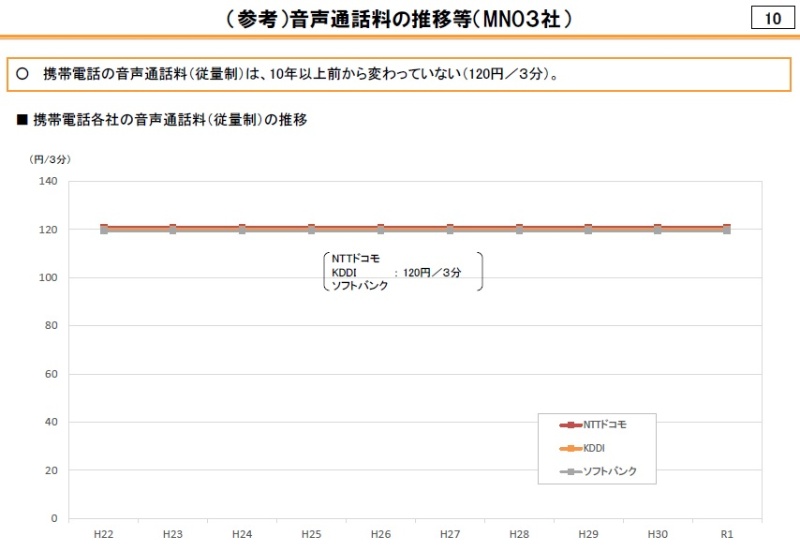Click the x-axis label H26
Viewport: 800px width, 551px height.
pos(381,534)
